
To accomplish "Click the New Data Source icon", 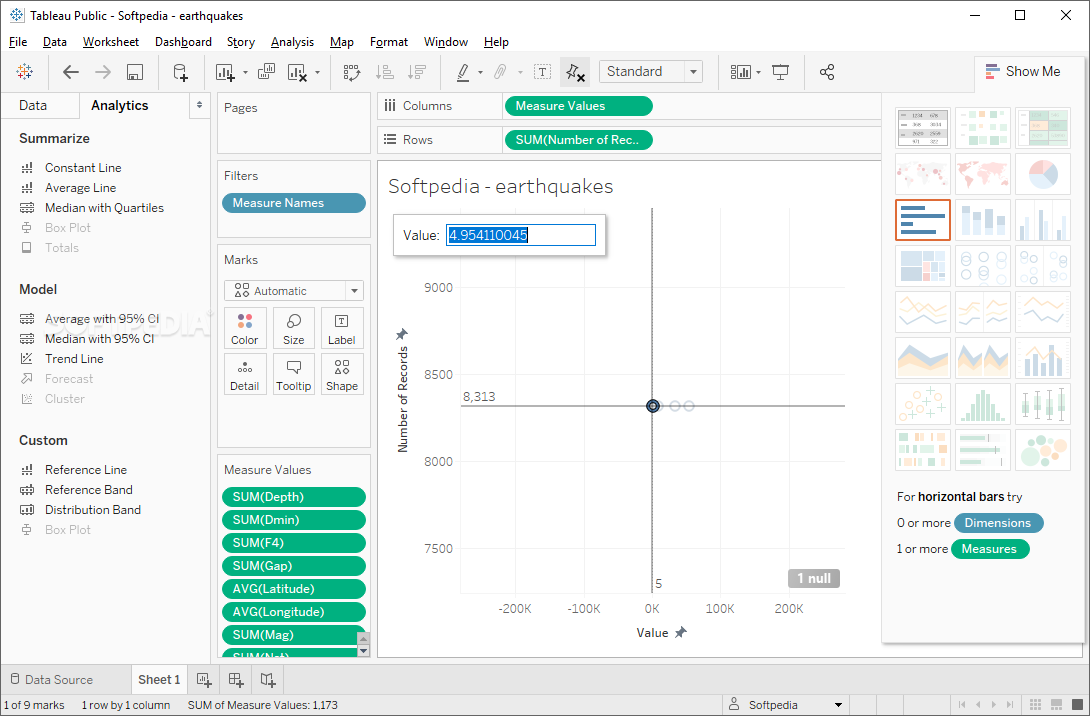I will tap(180, 72).
